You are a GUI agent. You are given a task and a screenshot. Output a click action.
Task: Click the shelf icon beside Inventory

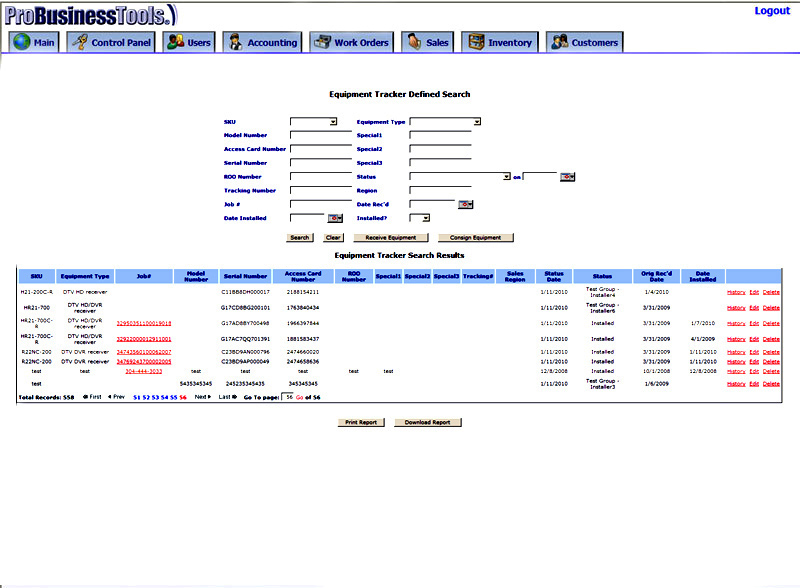click(476, 42)
